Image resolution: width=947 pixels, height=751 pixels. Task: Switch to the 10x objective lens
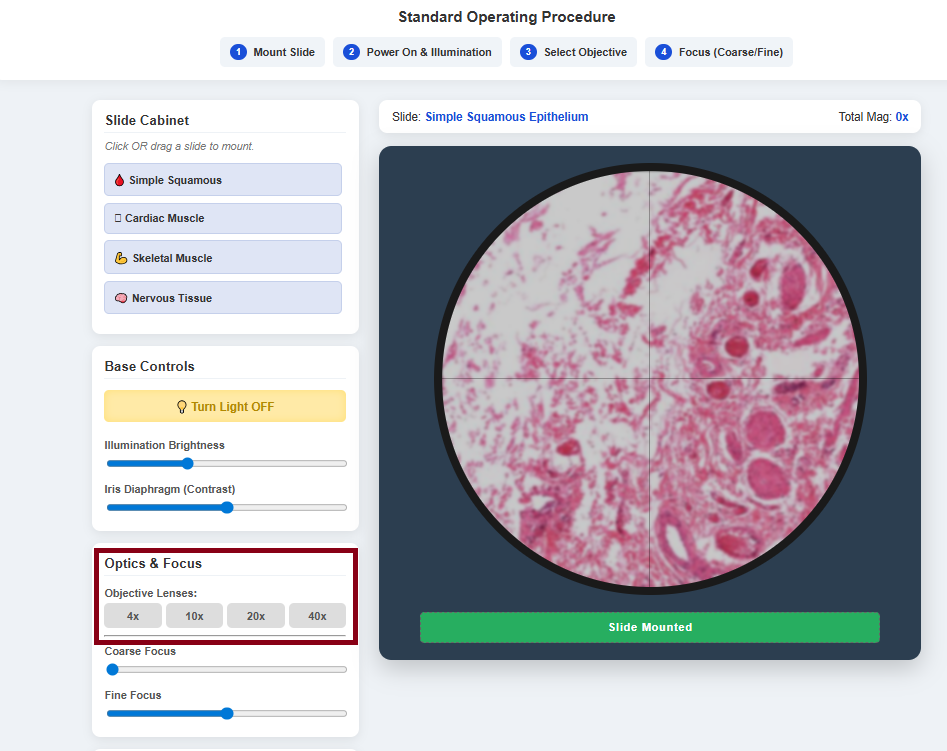click(x=194, y=616)
